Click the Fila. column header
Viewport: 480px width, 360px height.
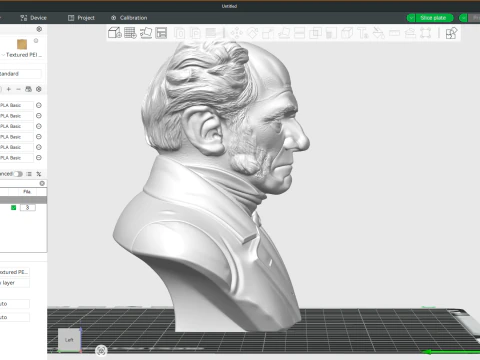coord(27,192)
